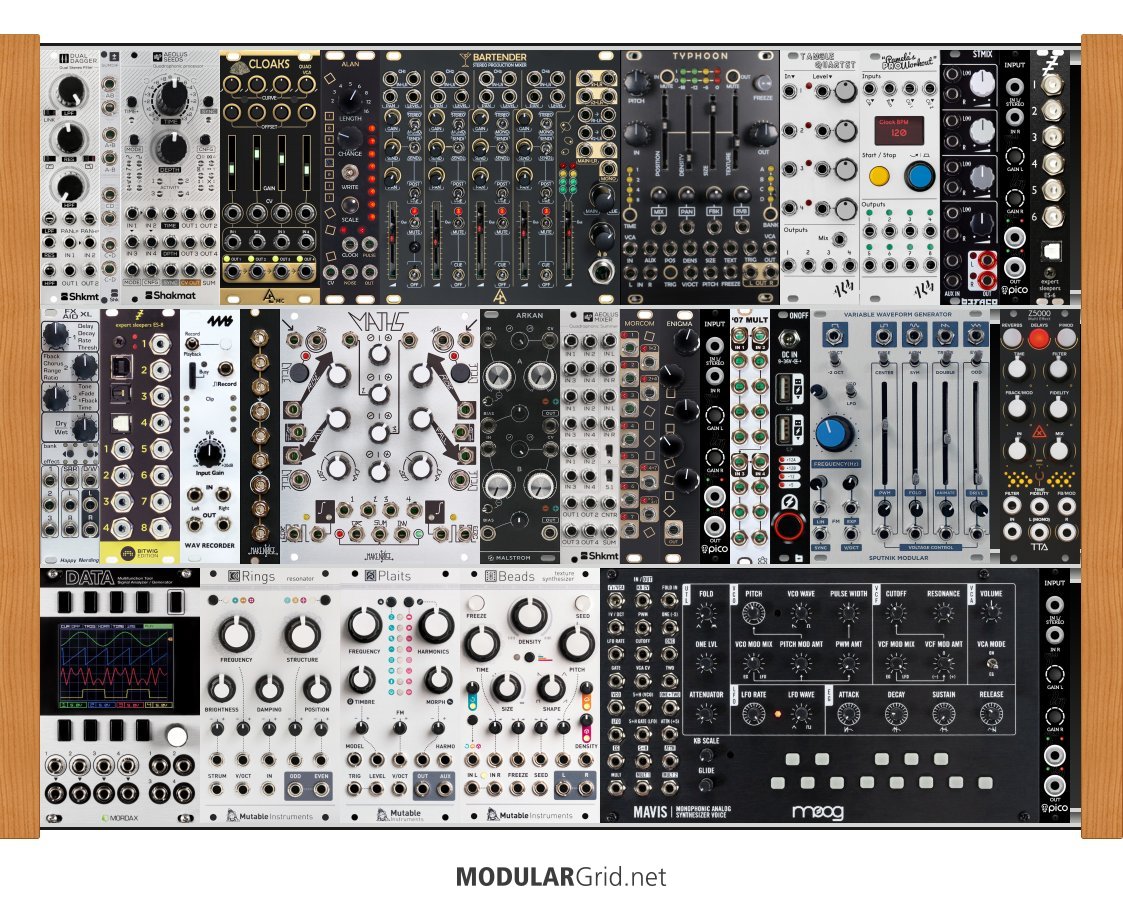This screenshot has height=898, width=1123.
Task: Click the MODULARGrid.net logo
Action: coord(561,877)
